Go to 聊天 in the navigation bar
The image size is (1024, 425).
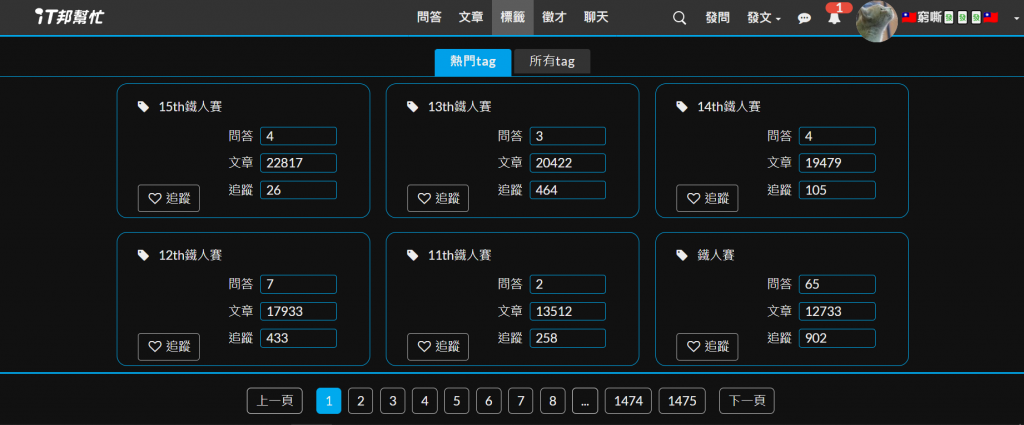pos(596,17)
